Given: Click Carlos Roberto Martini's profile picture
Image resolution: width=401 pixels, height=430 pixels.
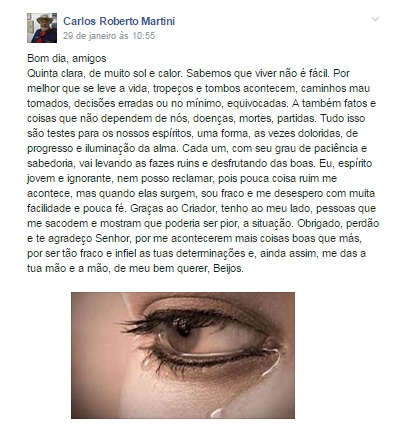Looking at the screenshot, I should (42, 28).
